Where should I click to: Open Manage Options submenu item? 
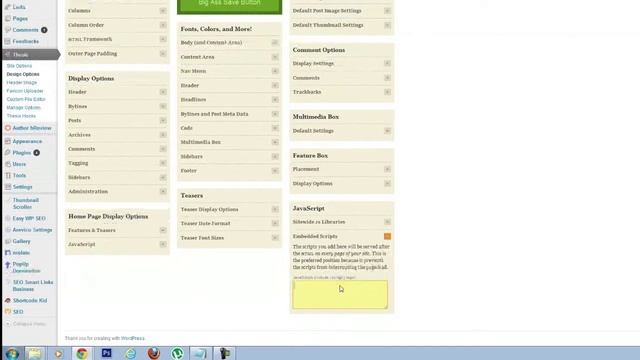24,108
